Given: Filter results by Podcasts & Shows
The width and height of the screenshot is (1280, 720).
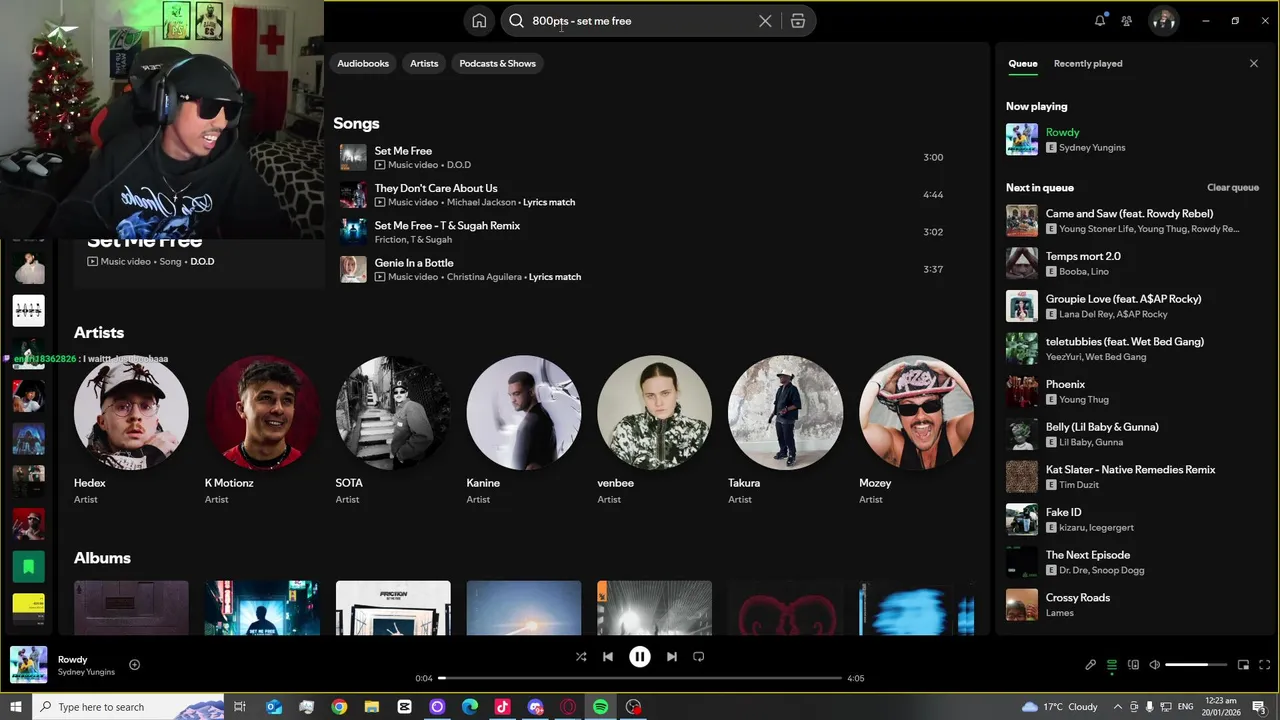Looking at the screenshot, I should tap(498, 63).
